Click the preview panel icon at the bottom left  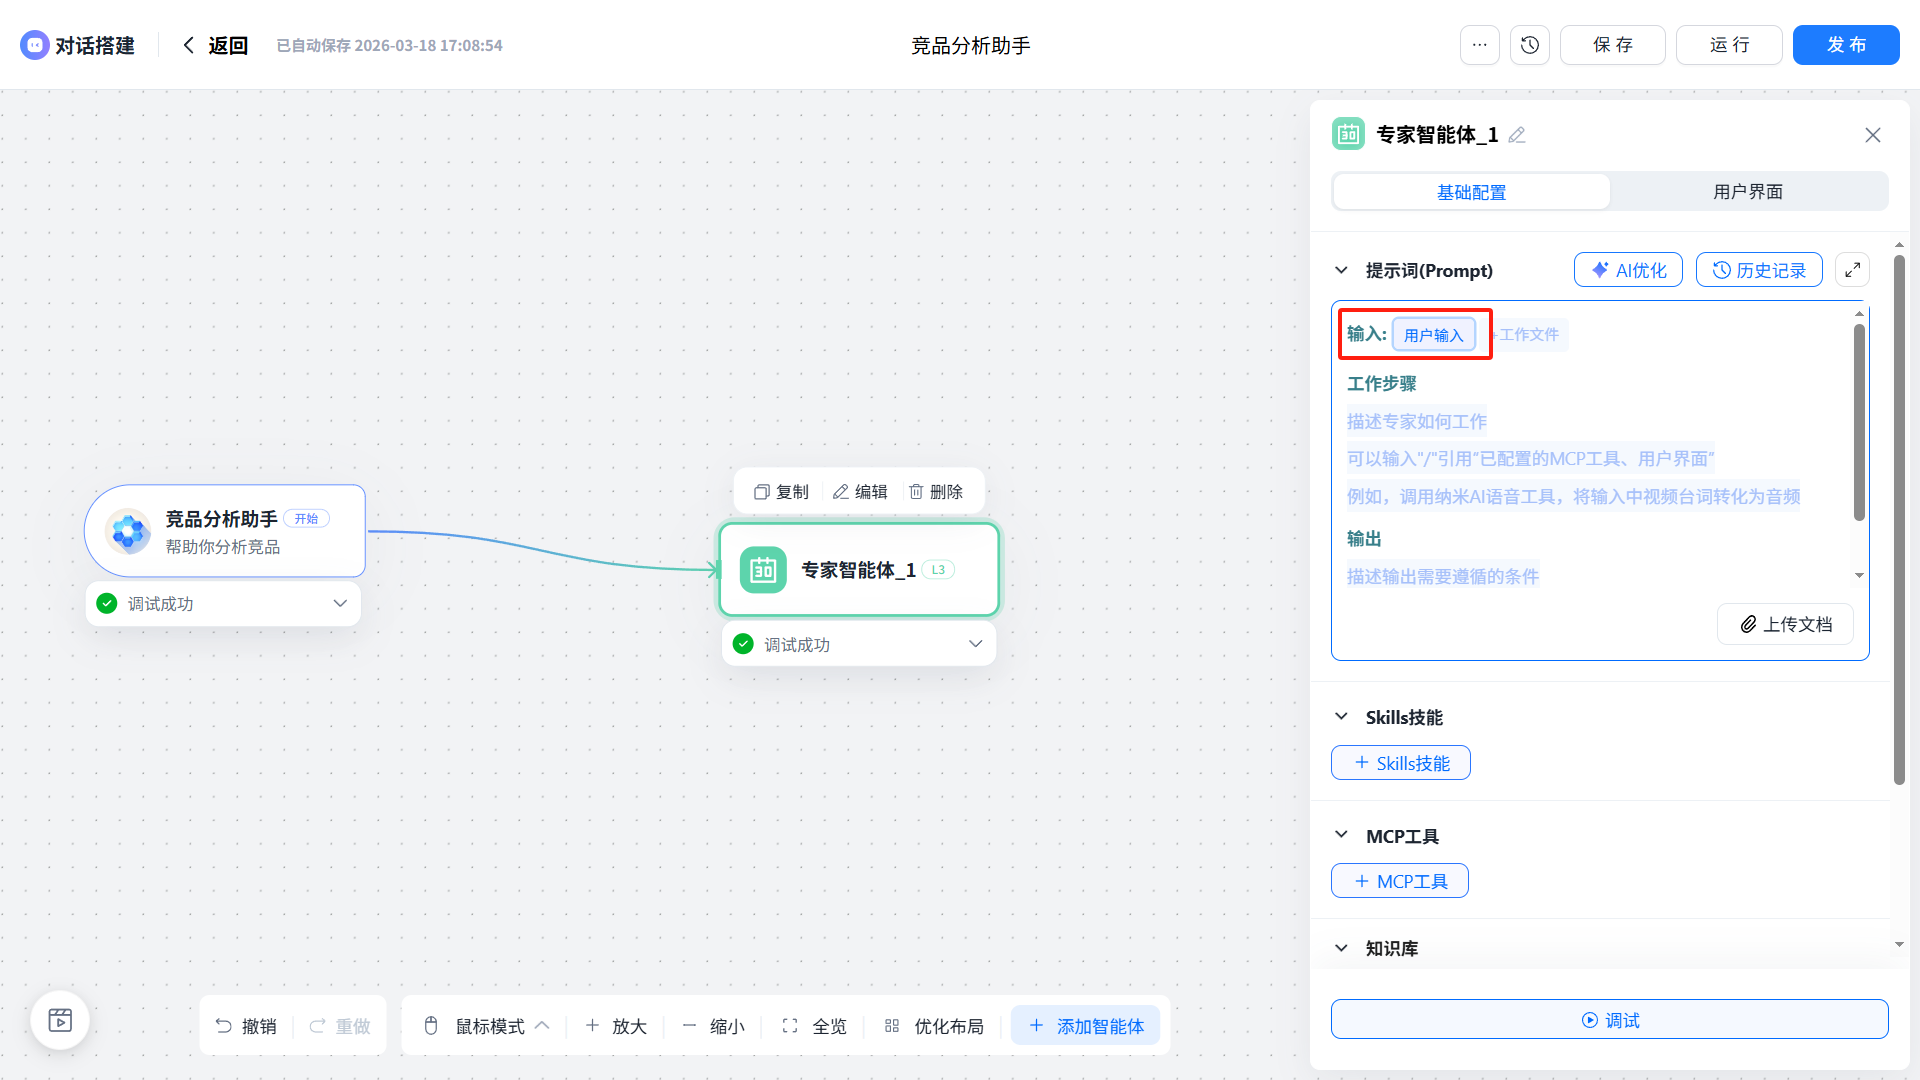60,1020
